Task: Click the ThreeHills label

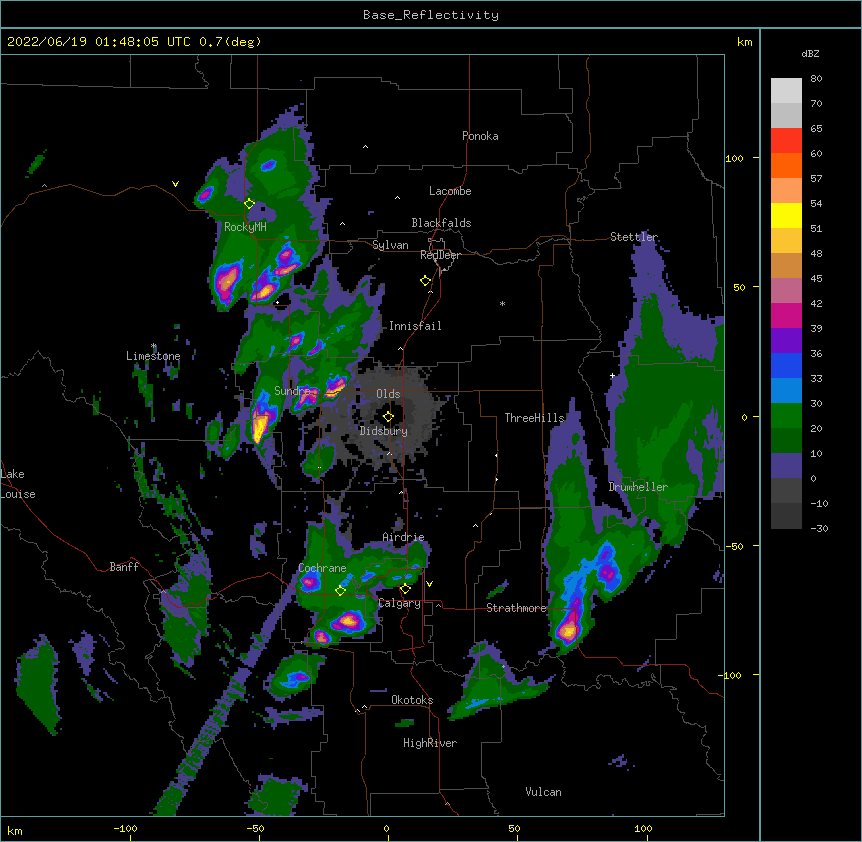Action: point(534,418)
